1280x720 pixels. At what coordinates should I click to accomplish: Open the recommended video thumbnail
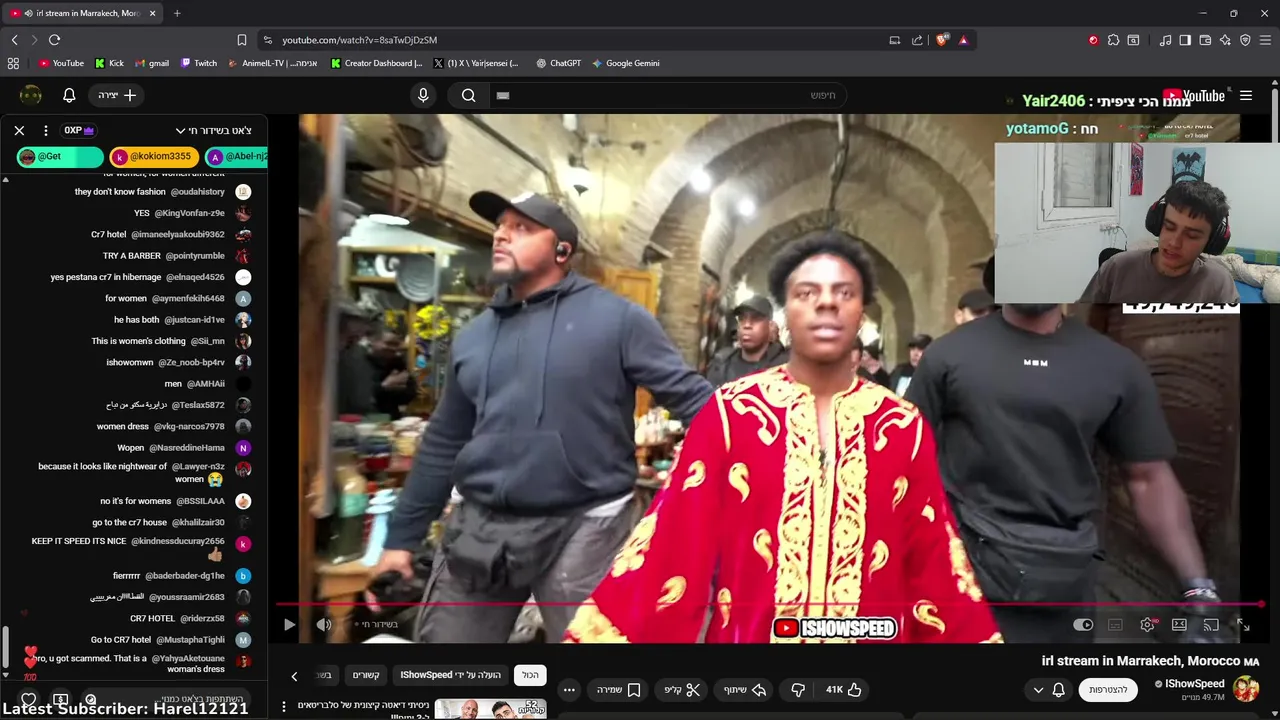coord(490,709)
